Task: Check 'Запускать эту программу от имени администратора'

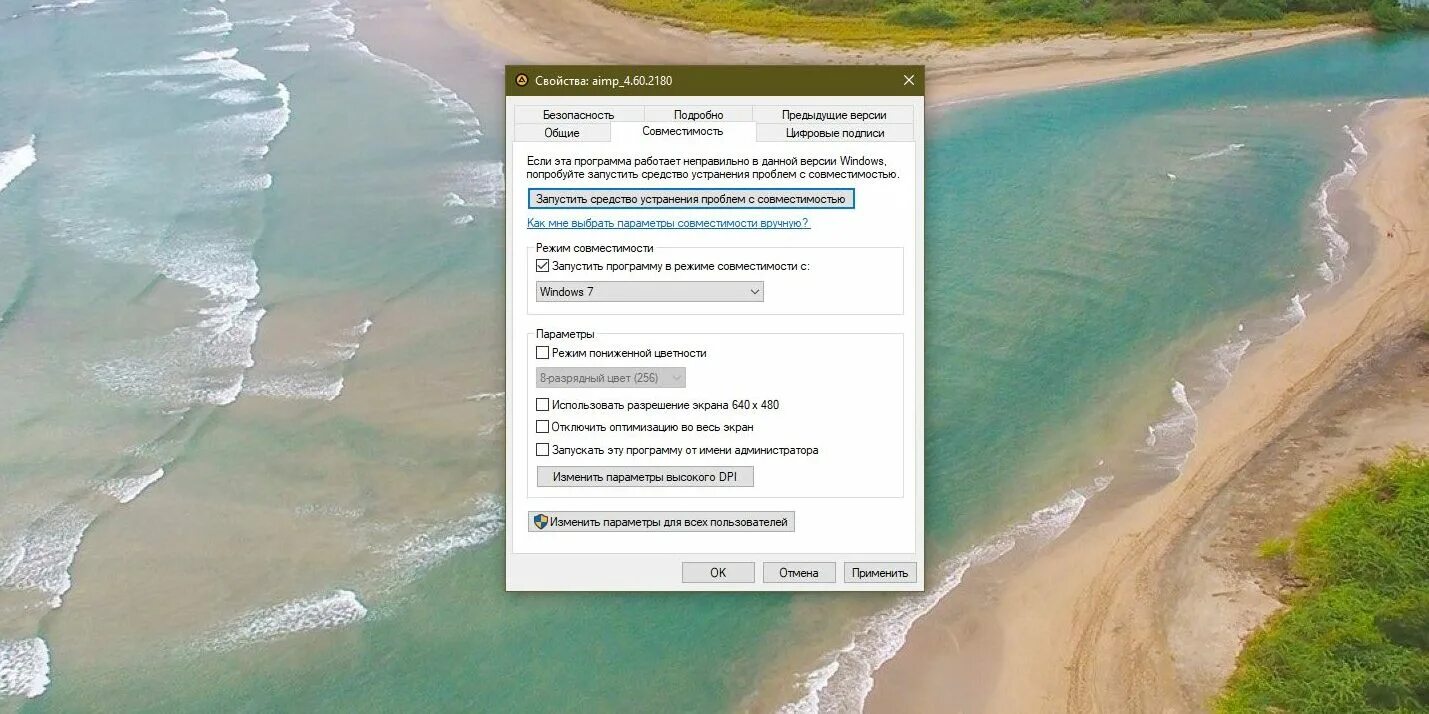Action: [543, 450]
